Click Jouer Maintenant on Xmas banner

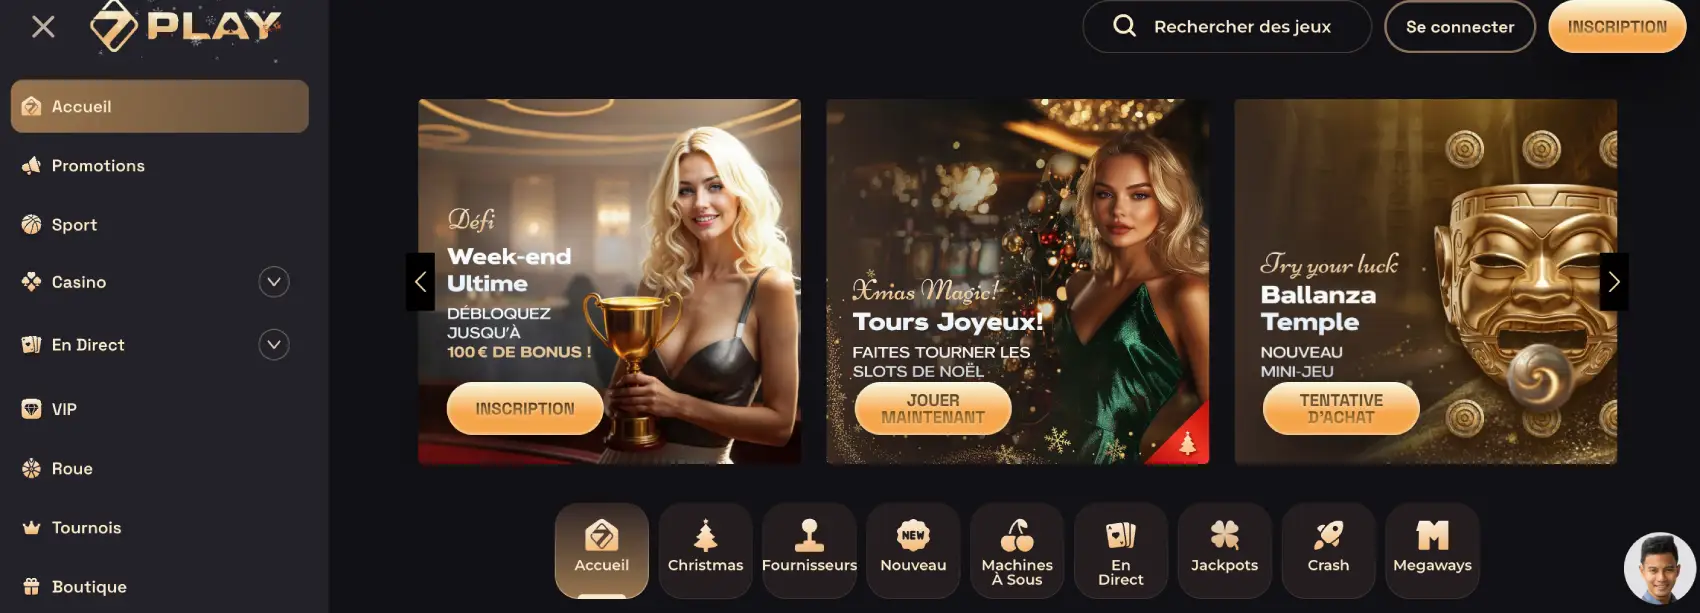(x=933, y=408)
